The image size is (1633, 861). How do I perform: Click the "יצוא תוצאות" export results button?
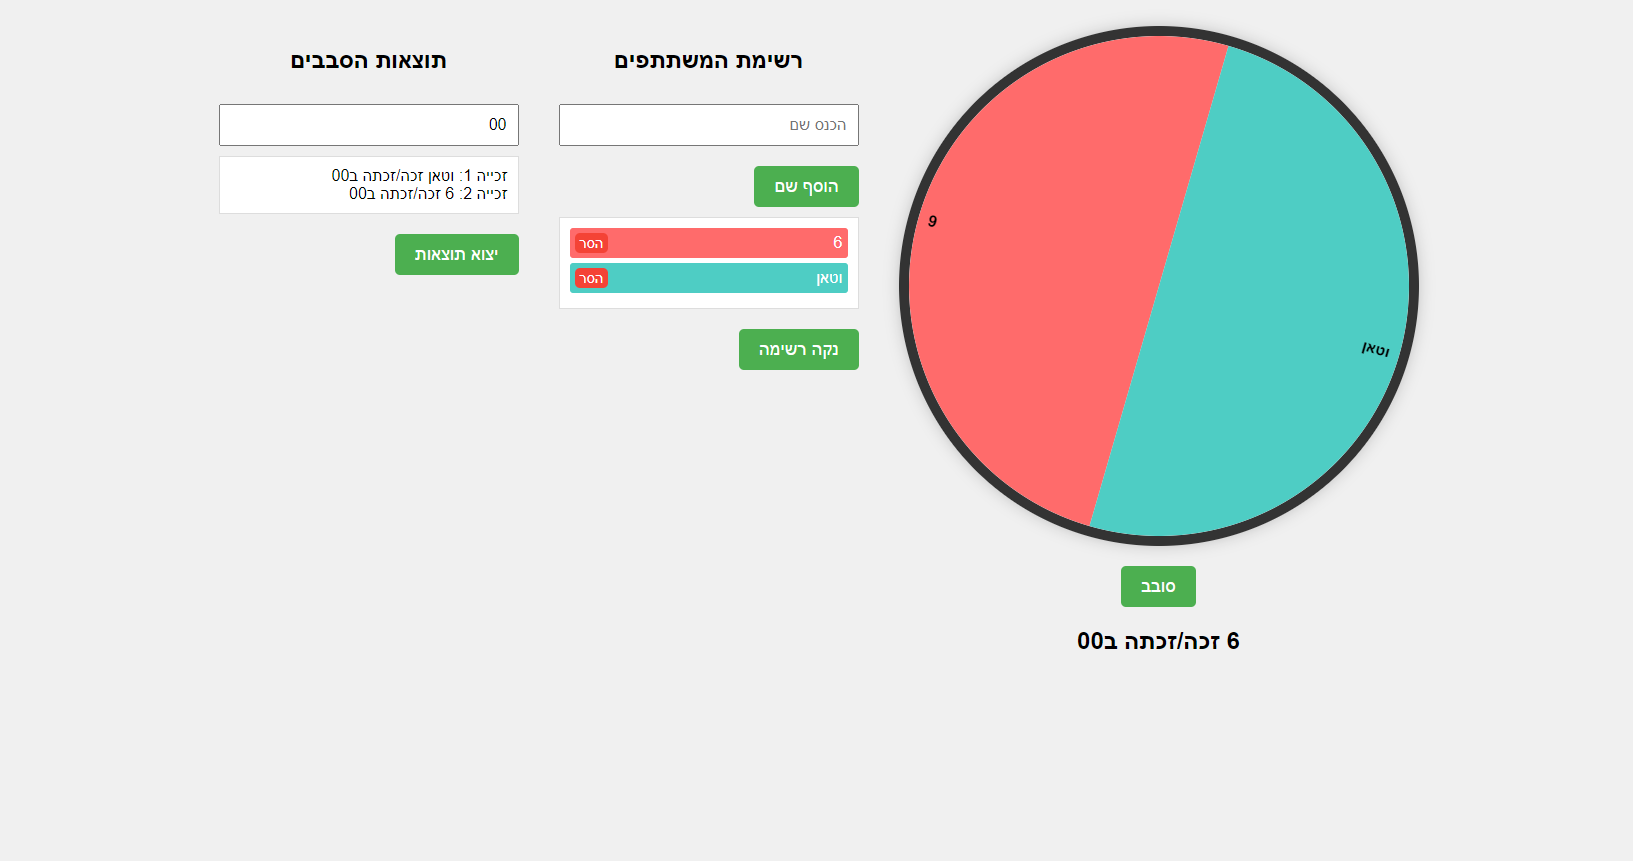coord(456,255)
